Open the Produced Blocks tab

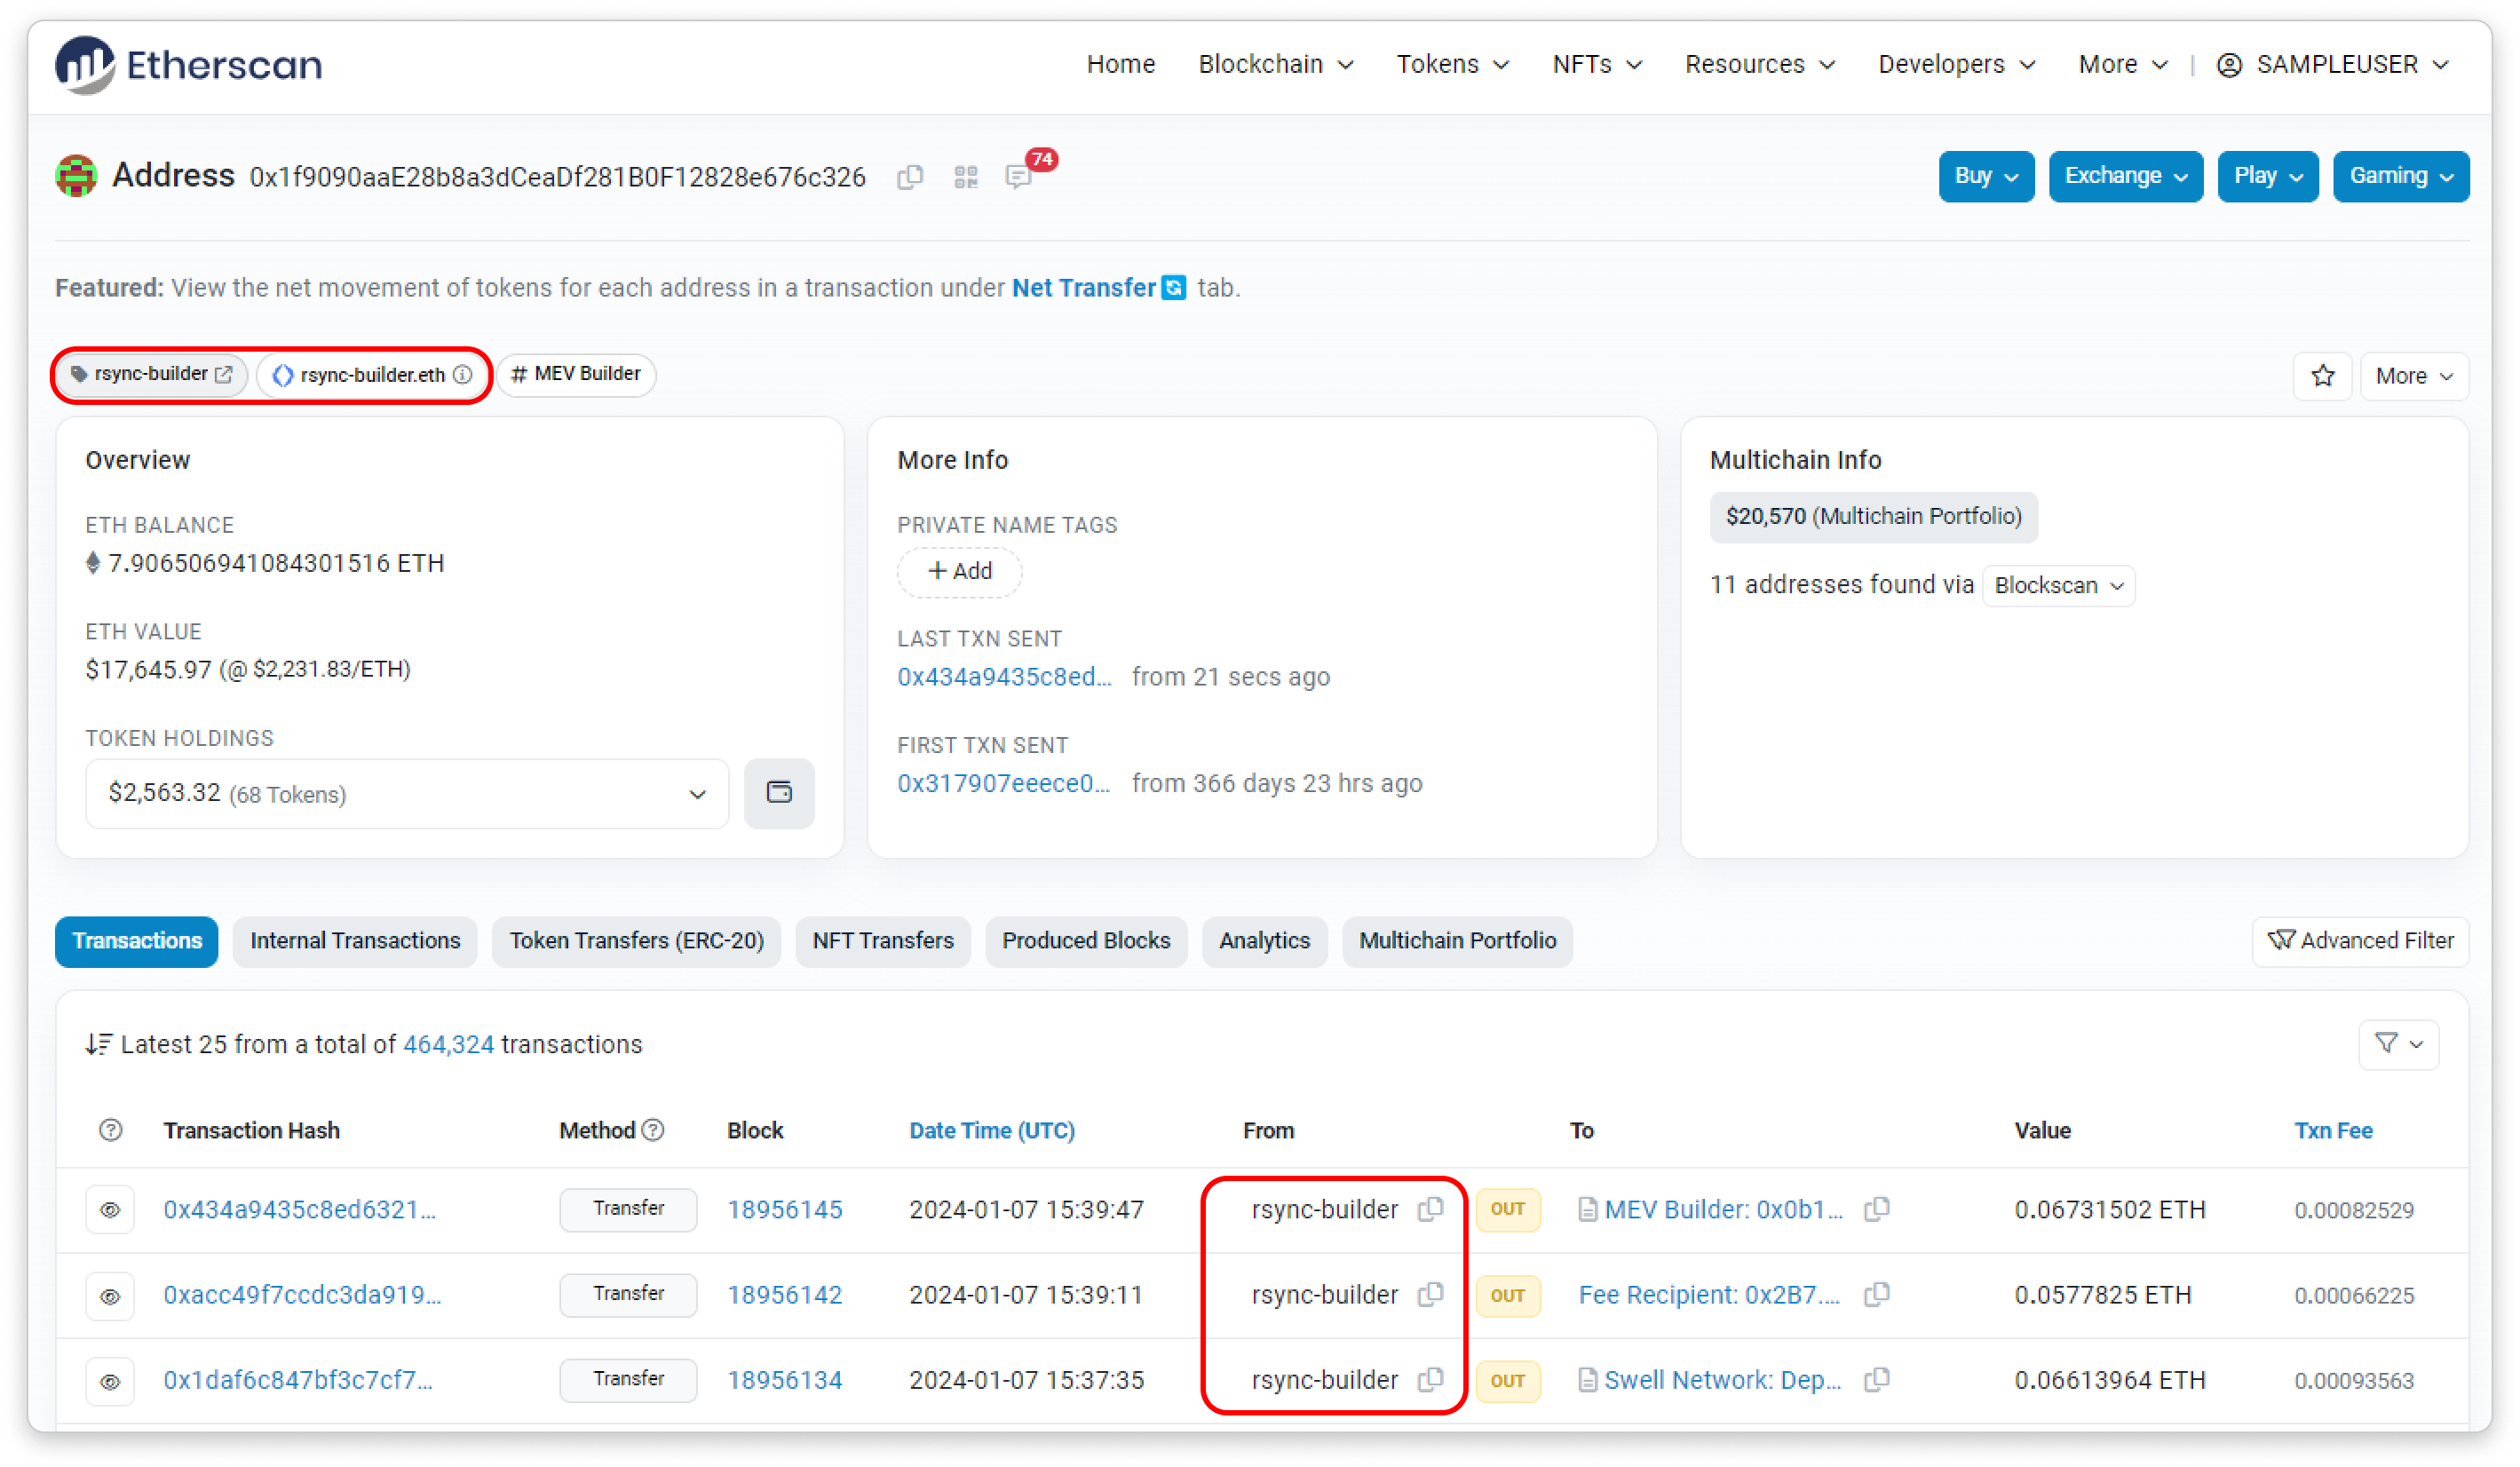(1085, 941)
